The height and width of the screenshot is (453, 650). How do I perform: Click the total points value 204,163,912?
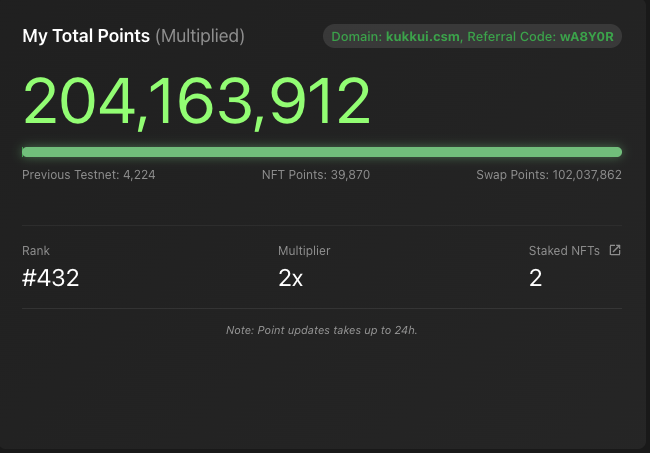196,102
